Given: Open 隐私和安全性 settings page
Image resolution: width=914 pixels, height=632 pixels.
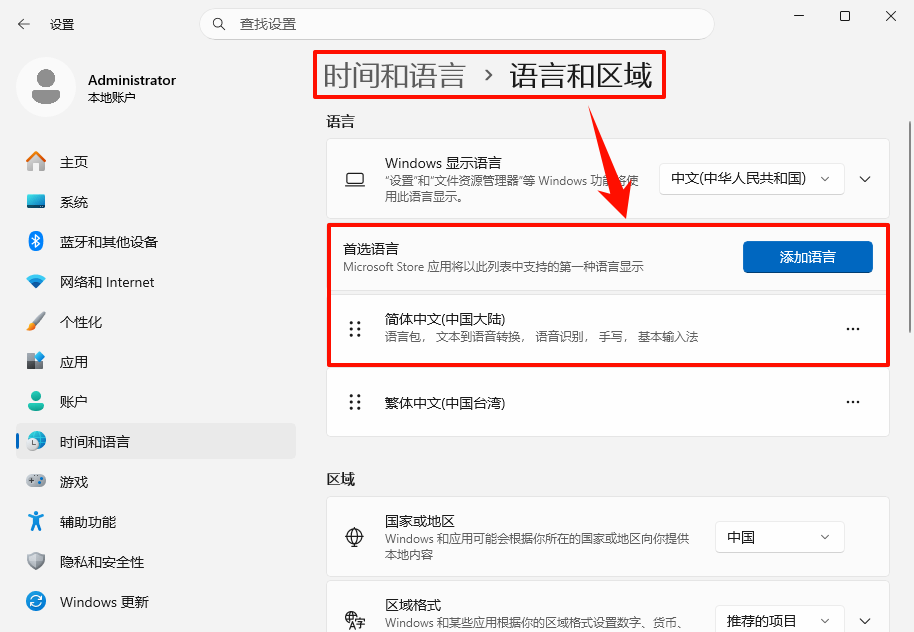Looking at the screenshot, I should [156, 561].
